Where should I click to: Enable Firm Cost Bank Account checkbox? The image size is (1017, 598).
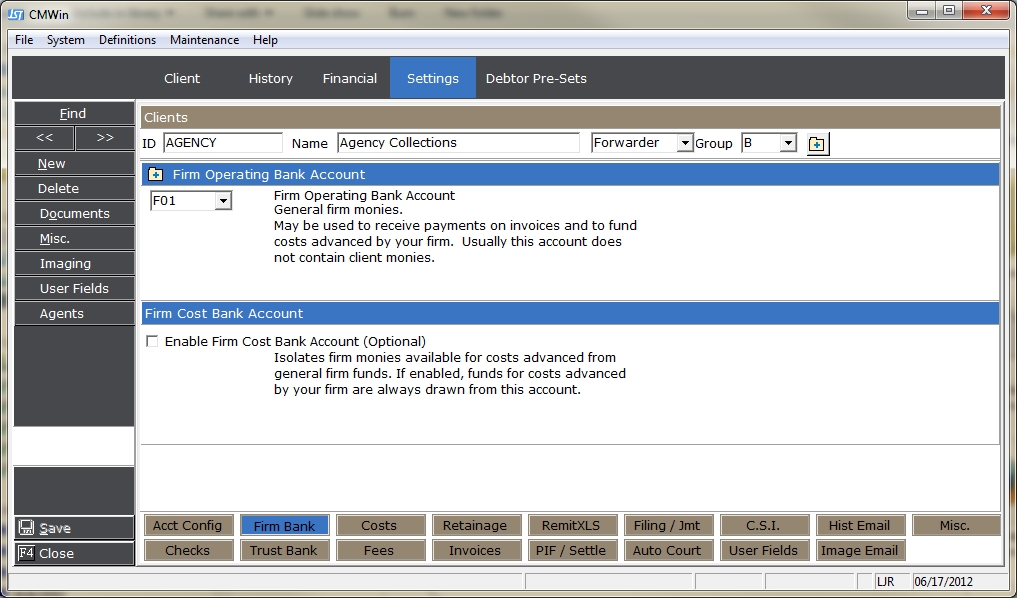152,341
